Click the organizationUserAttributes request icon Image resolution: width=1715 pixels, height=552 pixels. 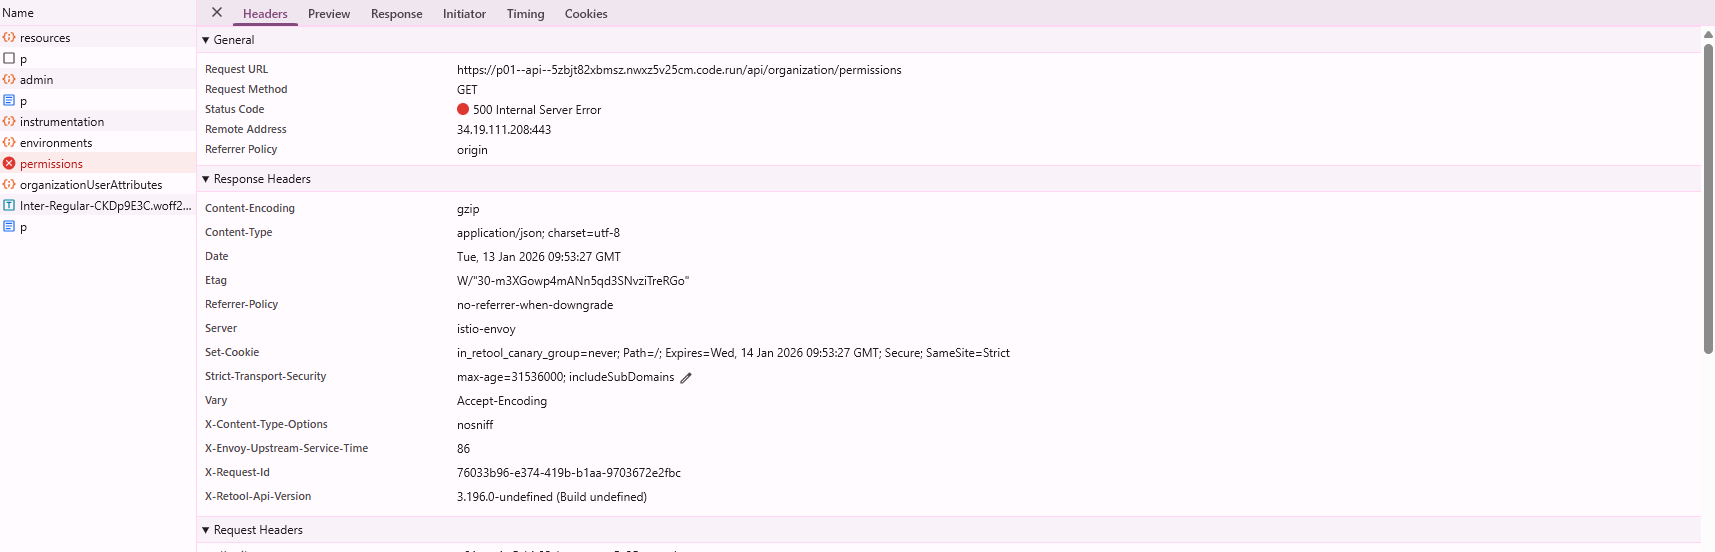[x=9, y=185]
